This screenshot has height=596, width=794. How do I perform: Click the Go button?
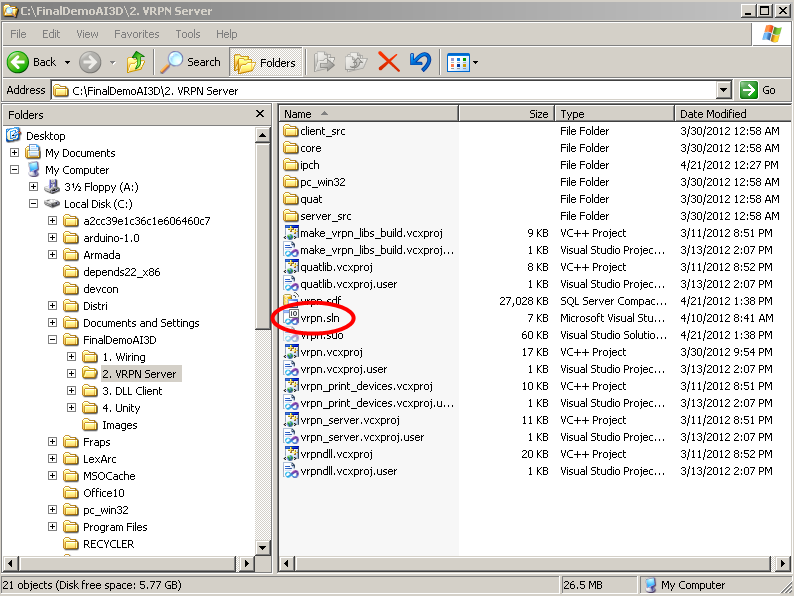[x=759, y=90]
